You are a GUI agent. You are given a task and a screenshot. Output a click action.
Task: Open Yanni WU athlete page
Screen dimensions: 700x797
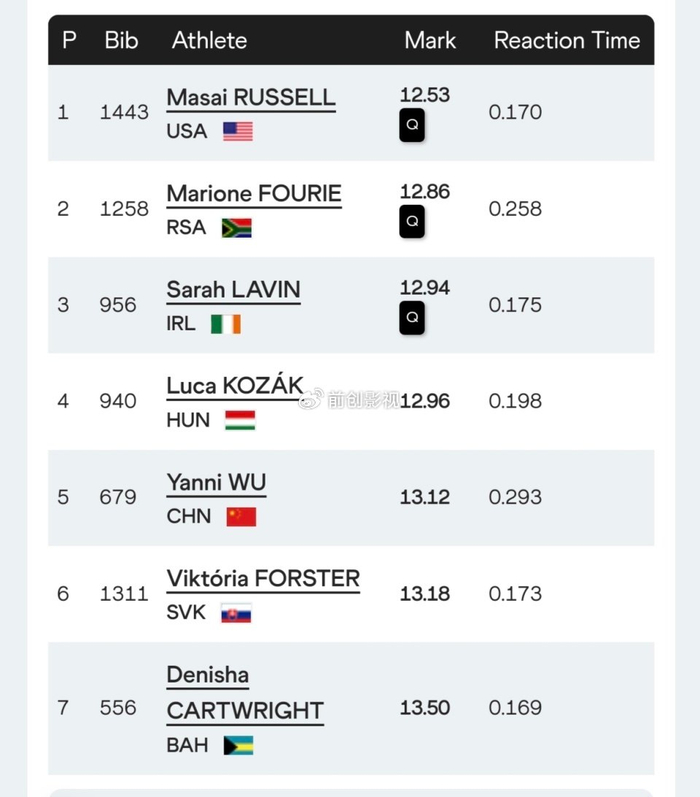pos(216,483)
